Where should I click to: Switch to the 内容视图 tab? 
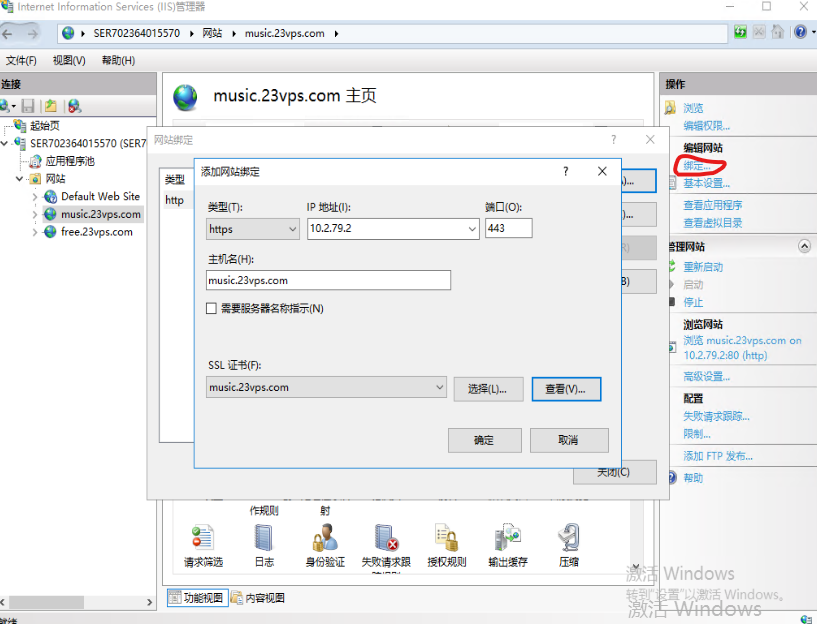(258, 597)
